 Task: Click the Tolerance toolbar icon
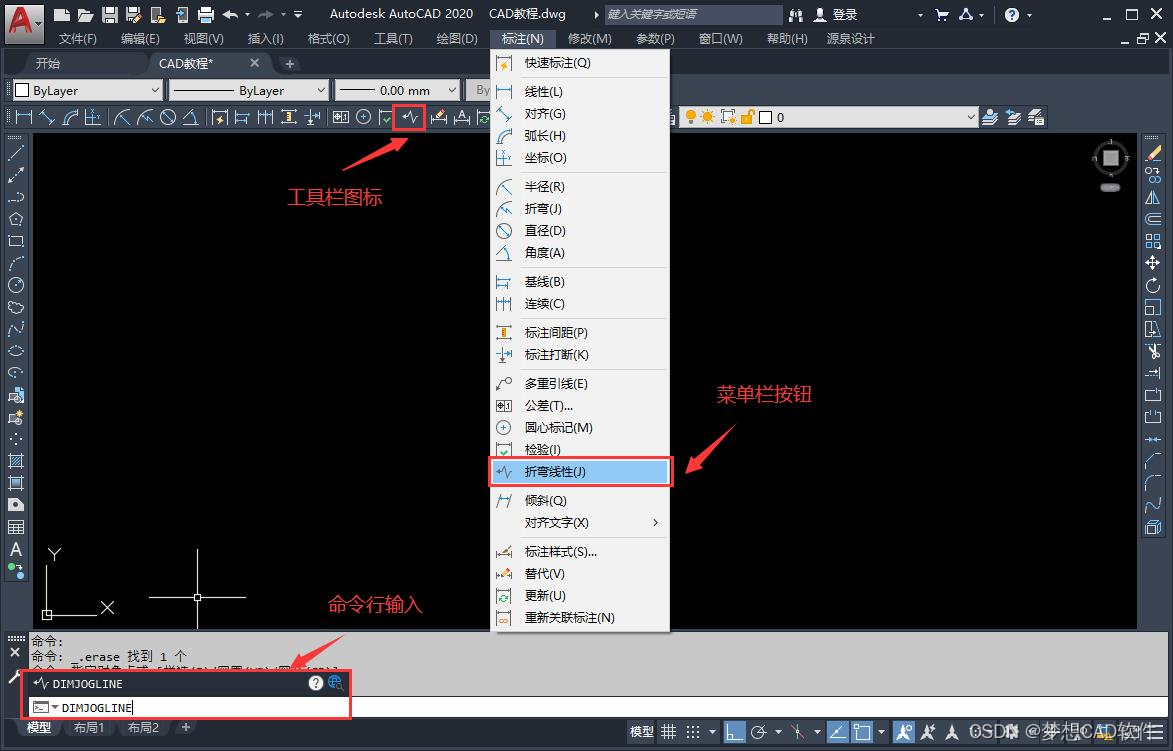coord(341,117)
